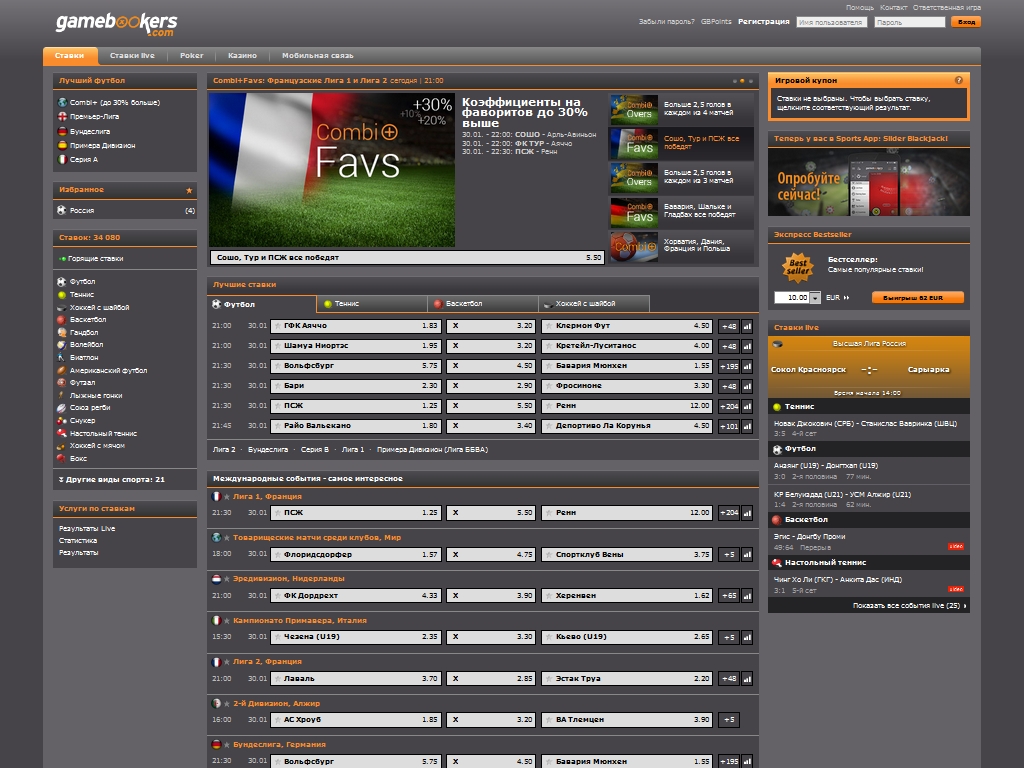Viewport: 1024px width, 768px height.
Task: Open Биатлон sport in sidebar
Action: click(84, 357)
